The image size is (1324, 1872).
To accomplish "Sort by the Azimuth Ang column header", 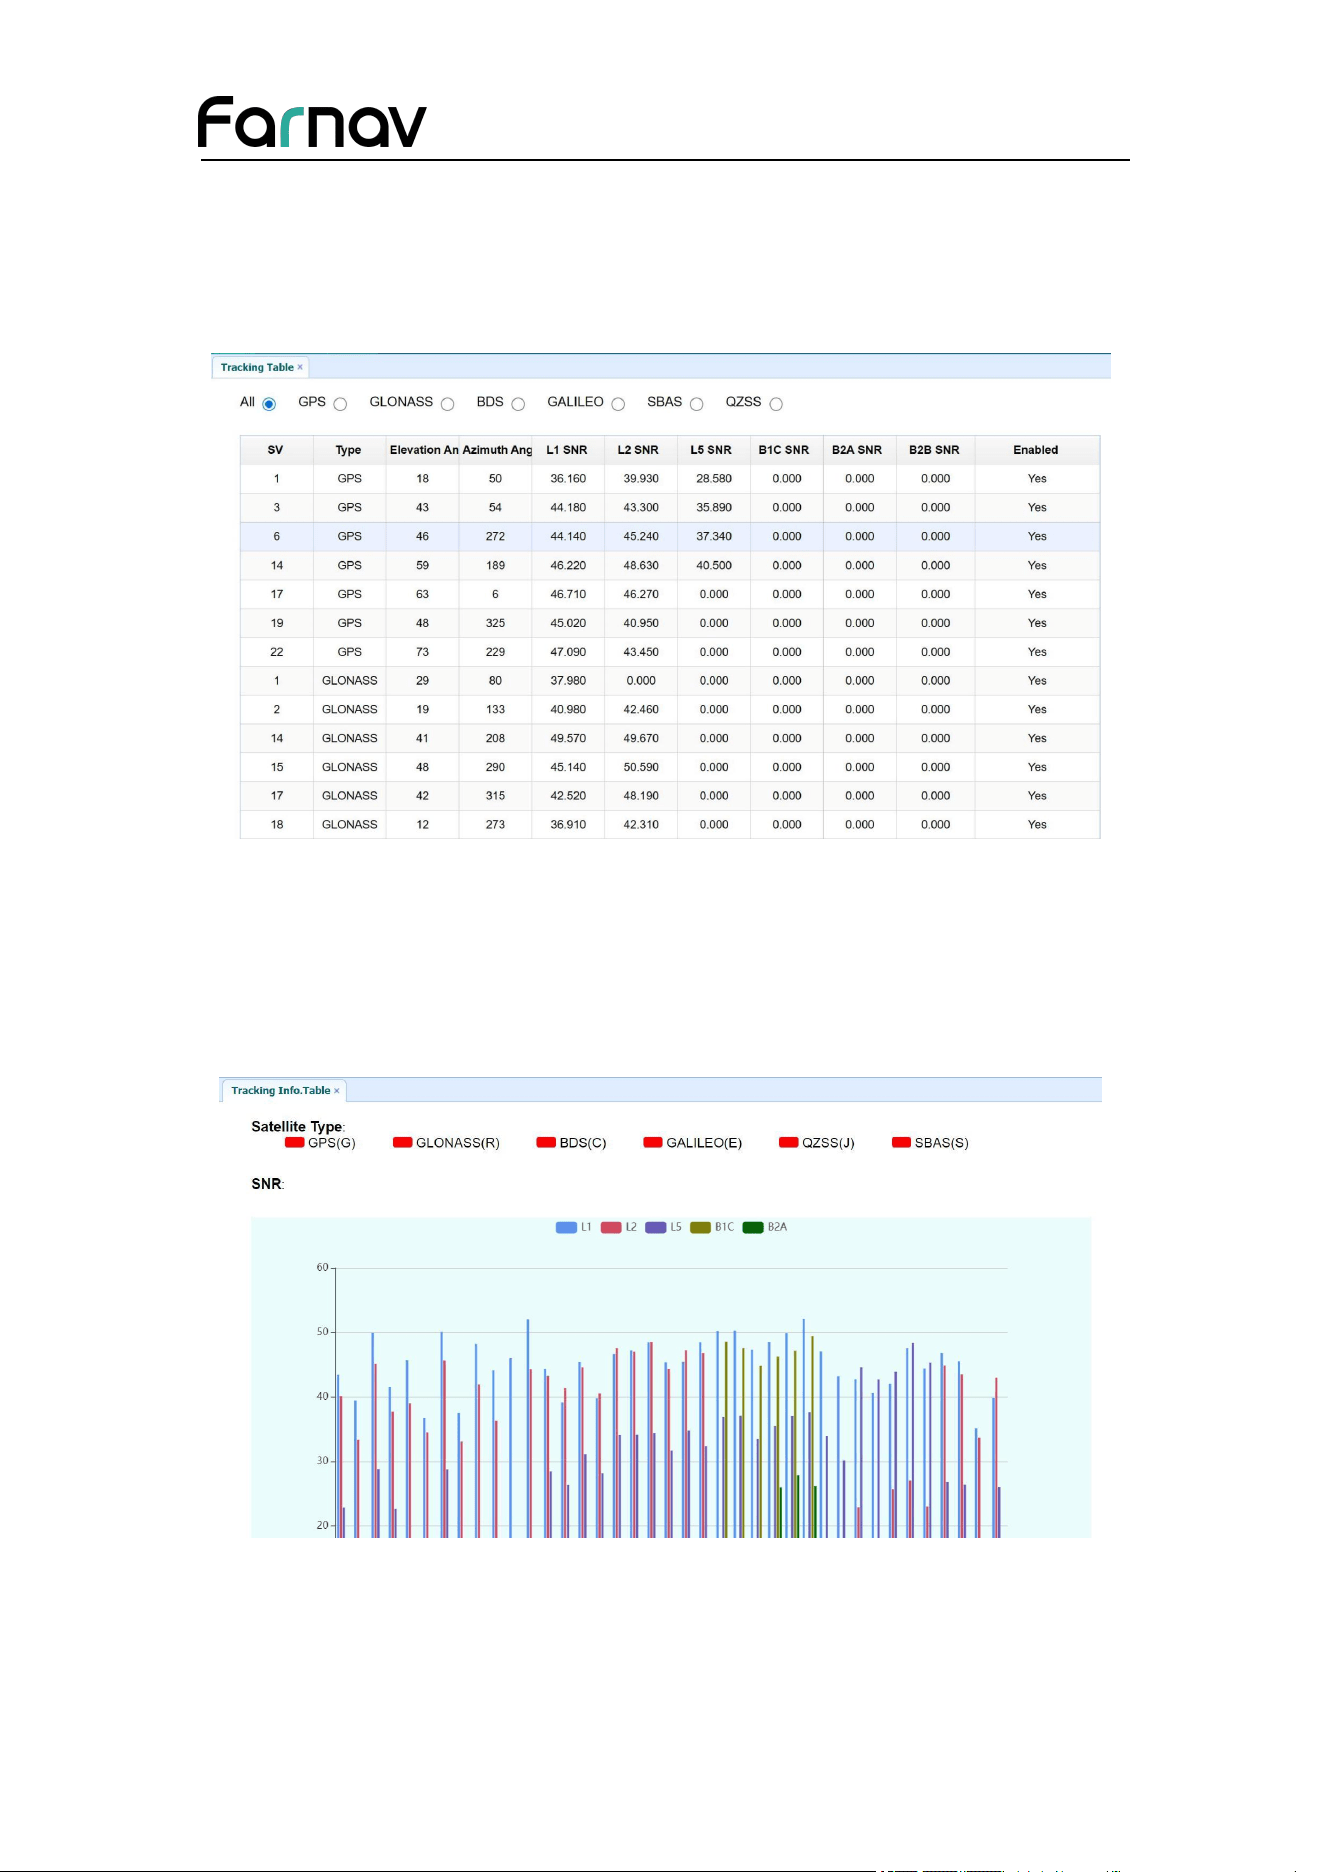I will pos(496,450).
